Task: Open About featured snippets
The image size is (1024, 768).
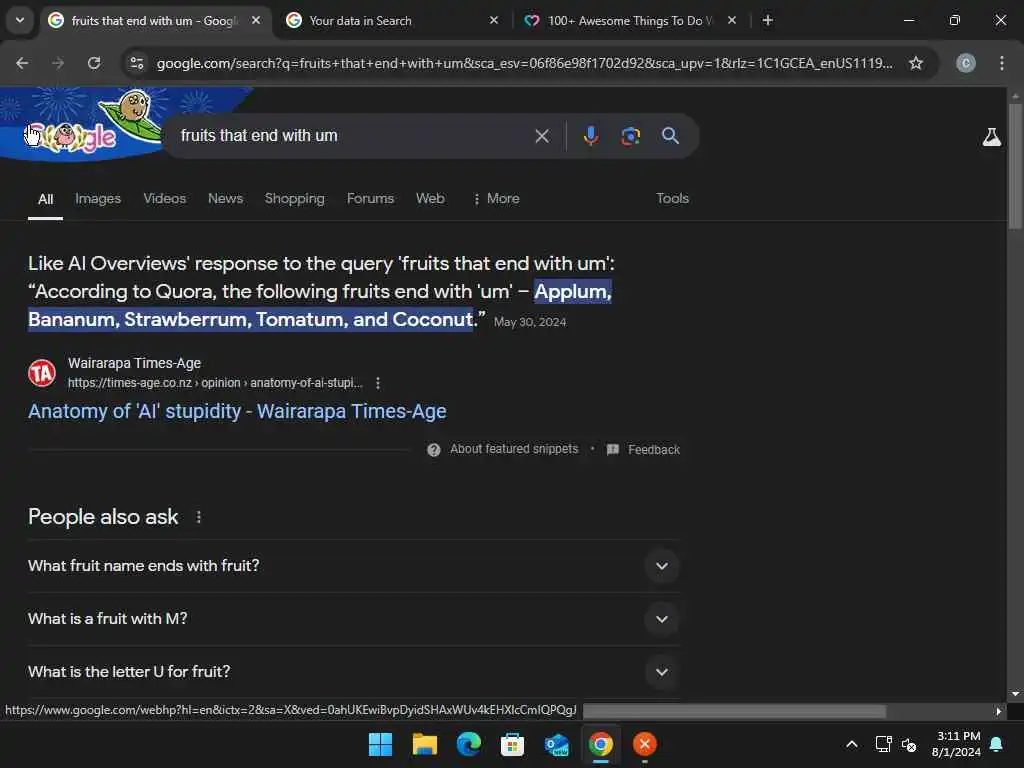Action: click(x=514, y=449)
